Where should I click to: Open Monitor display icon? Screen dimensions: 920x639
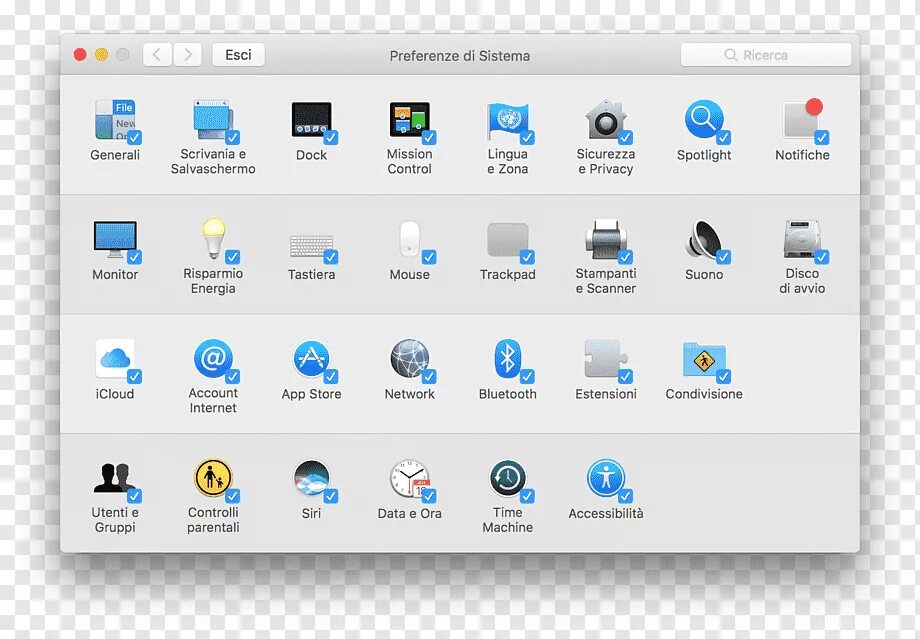click(115, 239)
